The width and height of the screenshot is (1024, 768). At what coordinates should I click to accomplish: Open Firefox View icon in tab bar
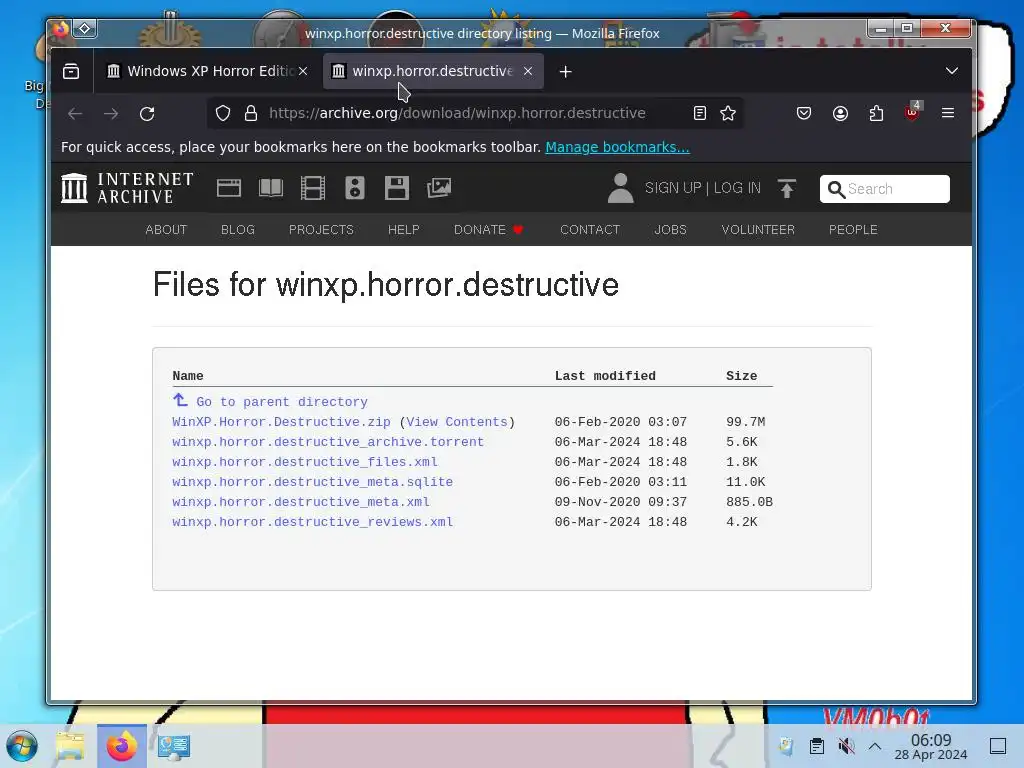click(x=71, y=71)
